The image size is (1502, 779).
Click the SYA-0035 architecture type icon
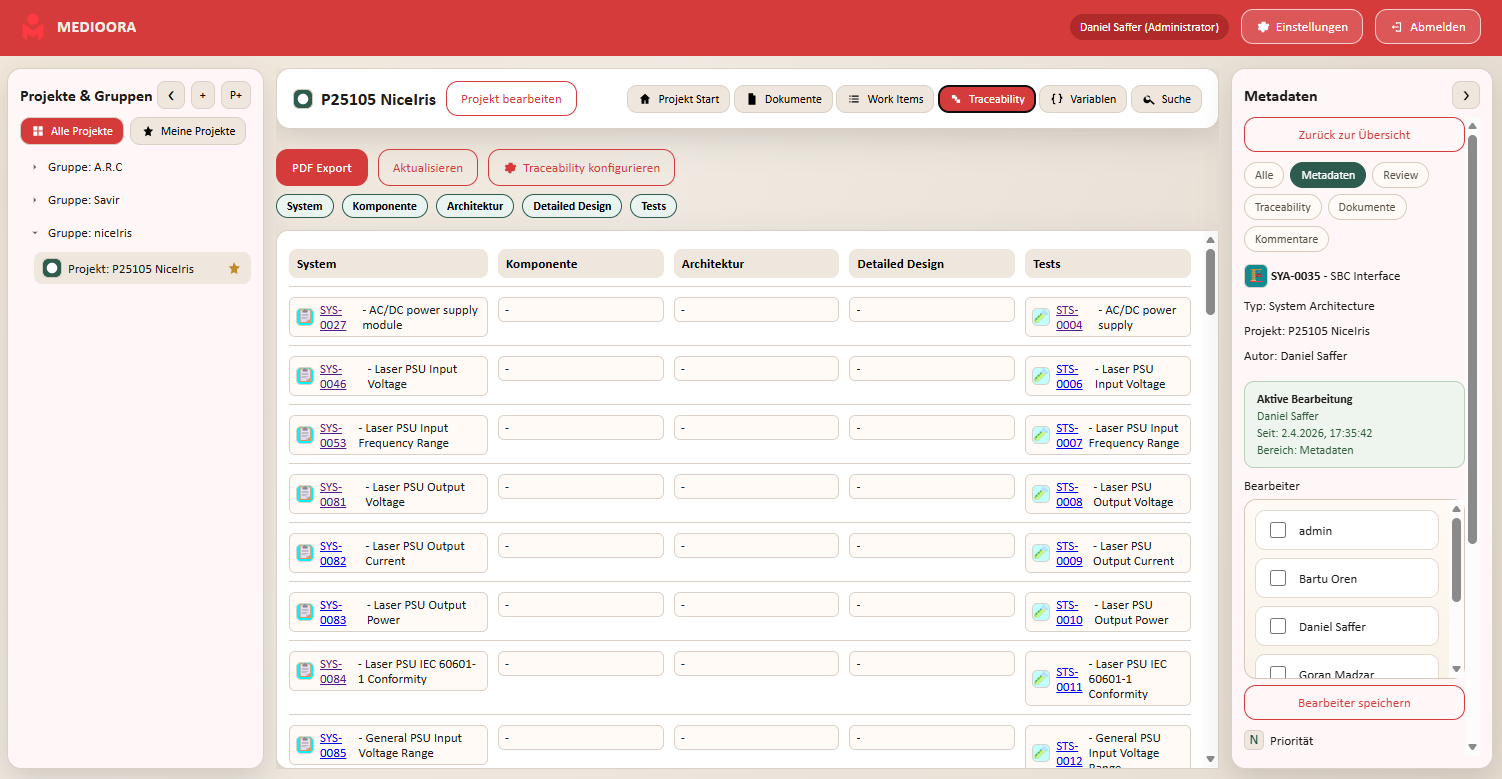(1255, 276)
